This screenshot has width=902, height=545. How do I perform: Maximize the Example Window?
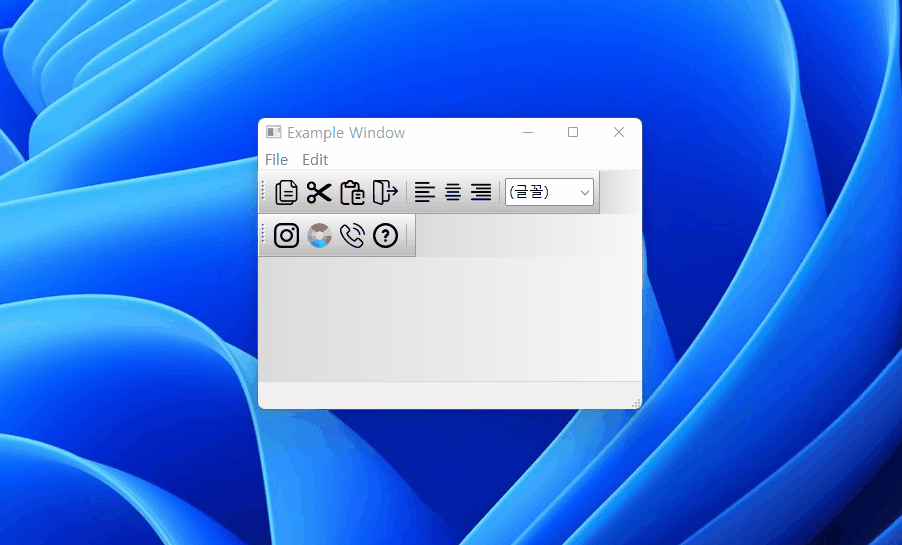tap(573, 132)
